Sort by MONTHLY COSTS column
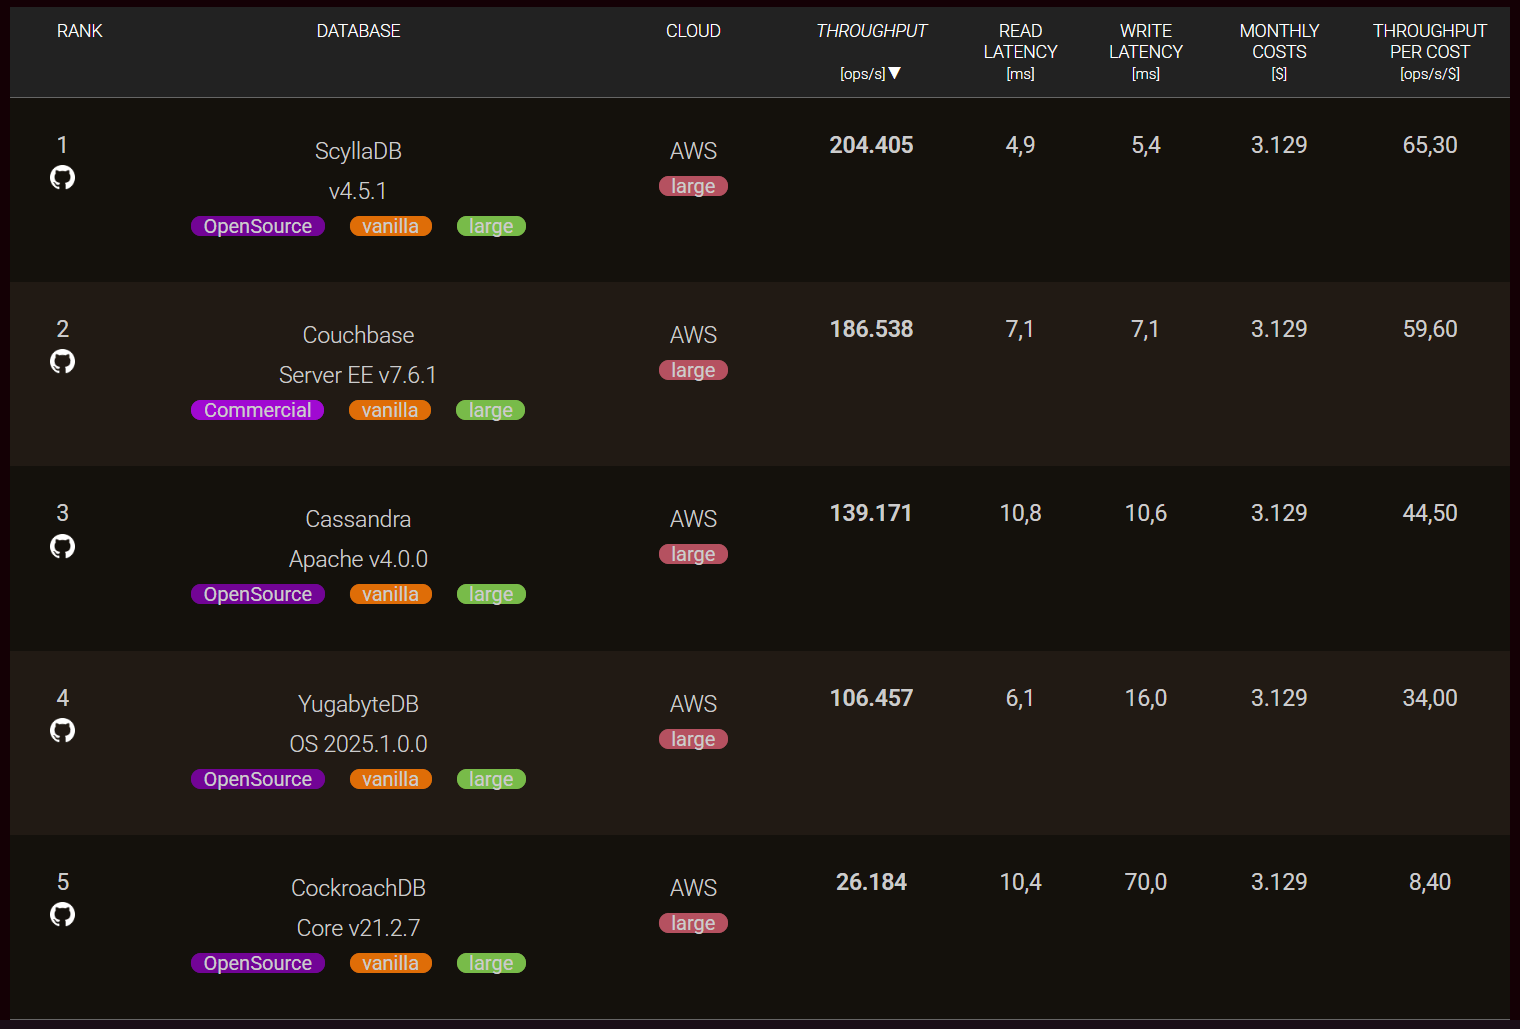The height and width of the screenshot is (1029, 1520). tap(1279, 41)
